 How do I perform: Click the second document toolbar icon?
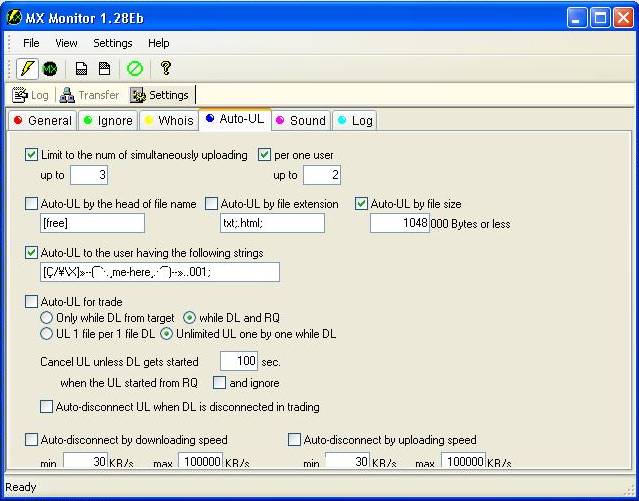pos(105,68)
